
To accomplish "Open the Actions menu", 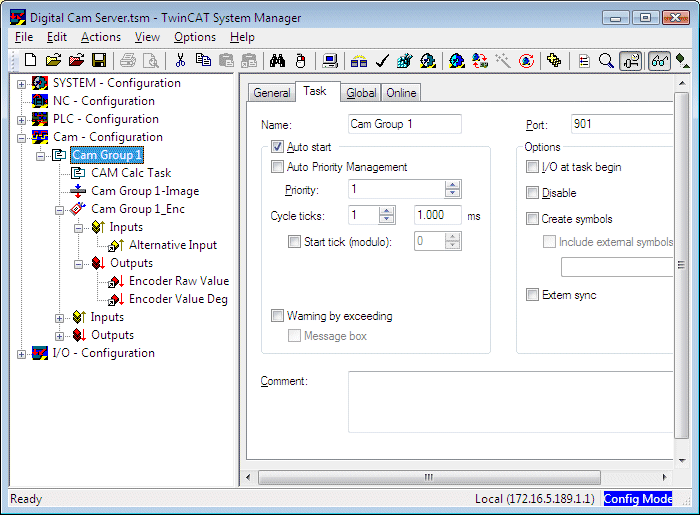I will (x=100, y=37).
